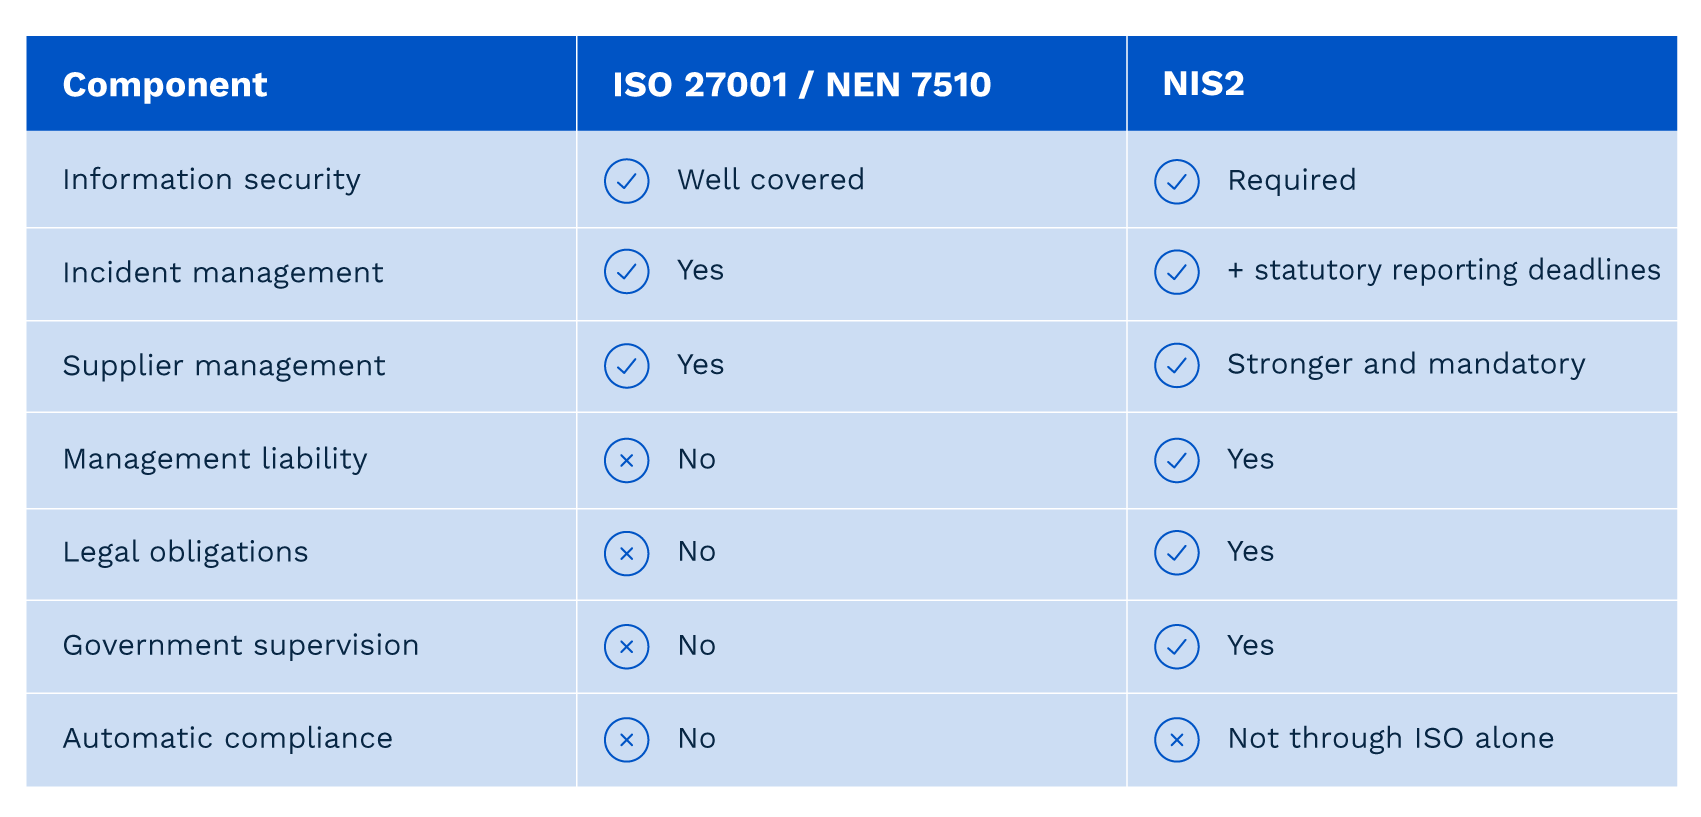Click NIS2 checkmark in Government supervision row
This screenshot has height=817, width=1701.
1177,647
